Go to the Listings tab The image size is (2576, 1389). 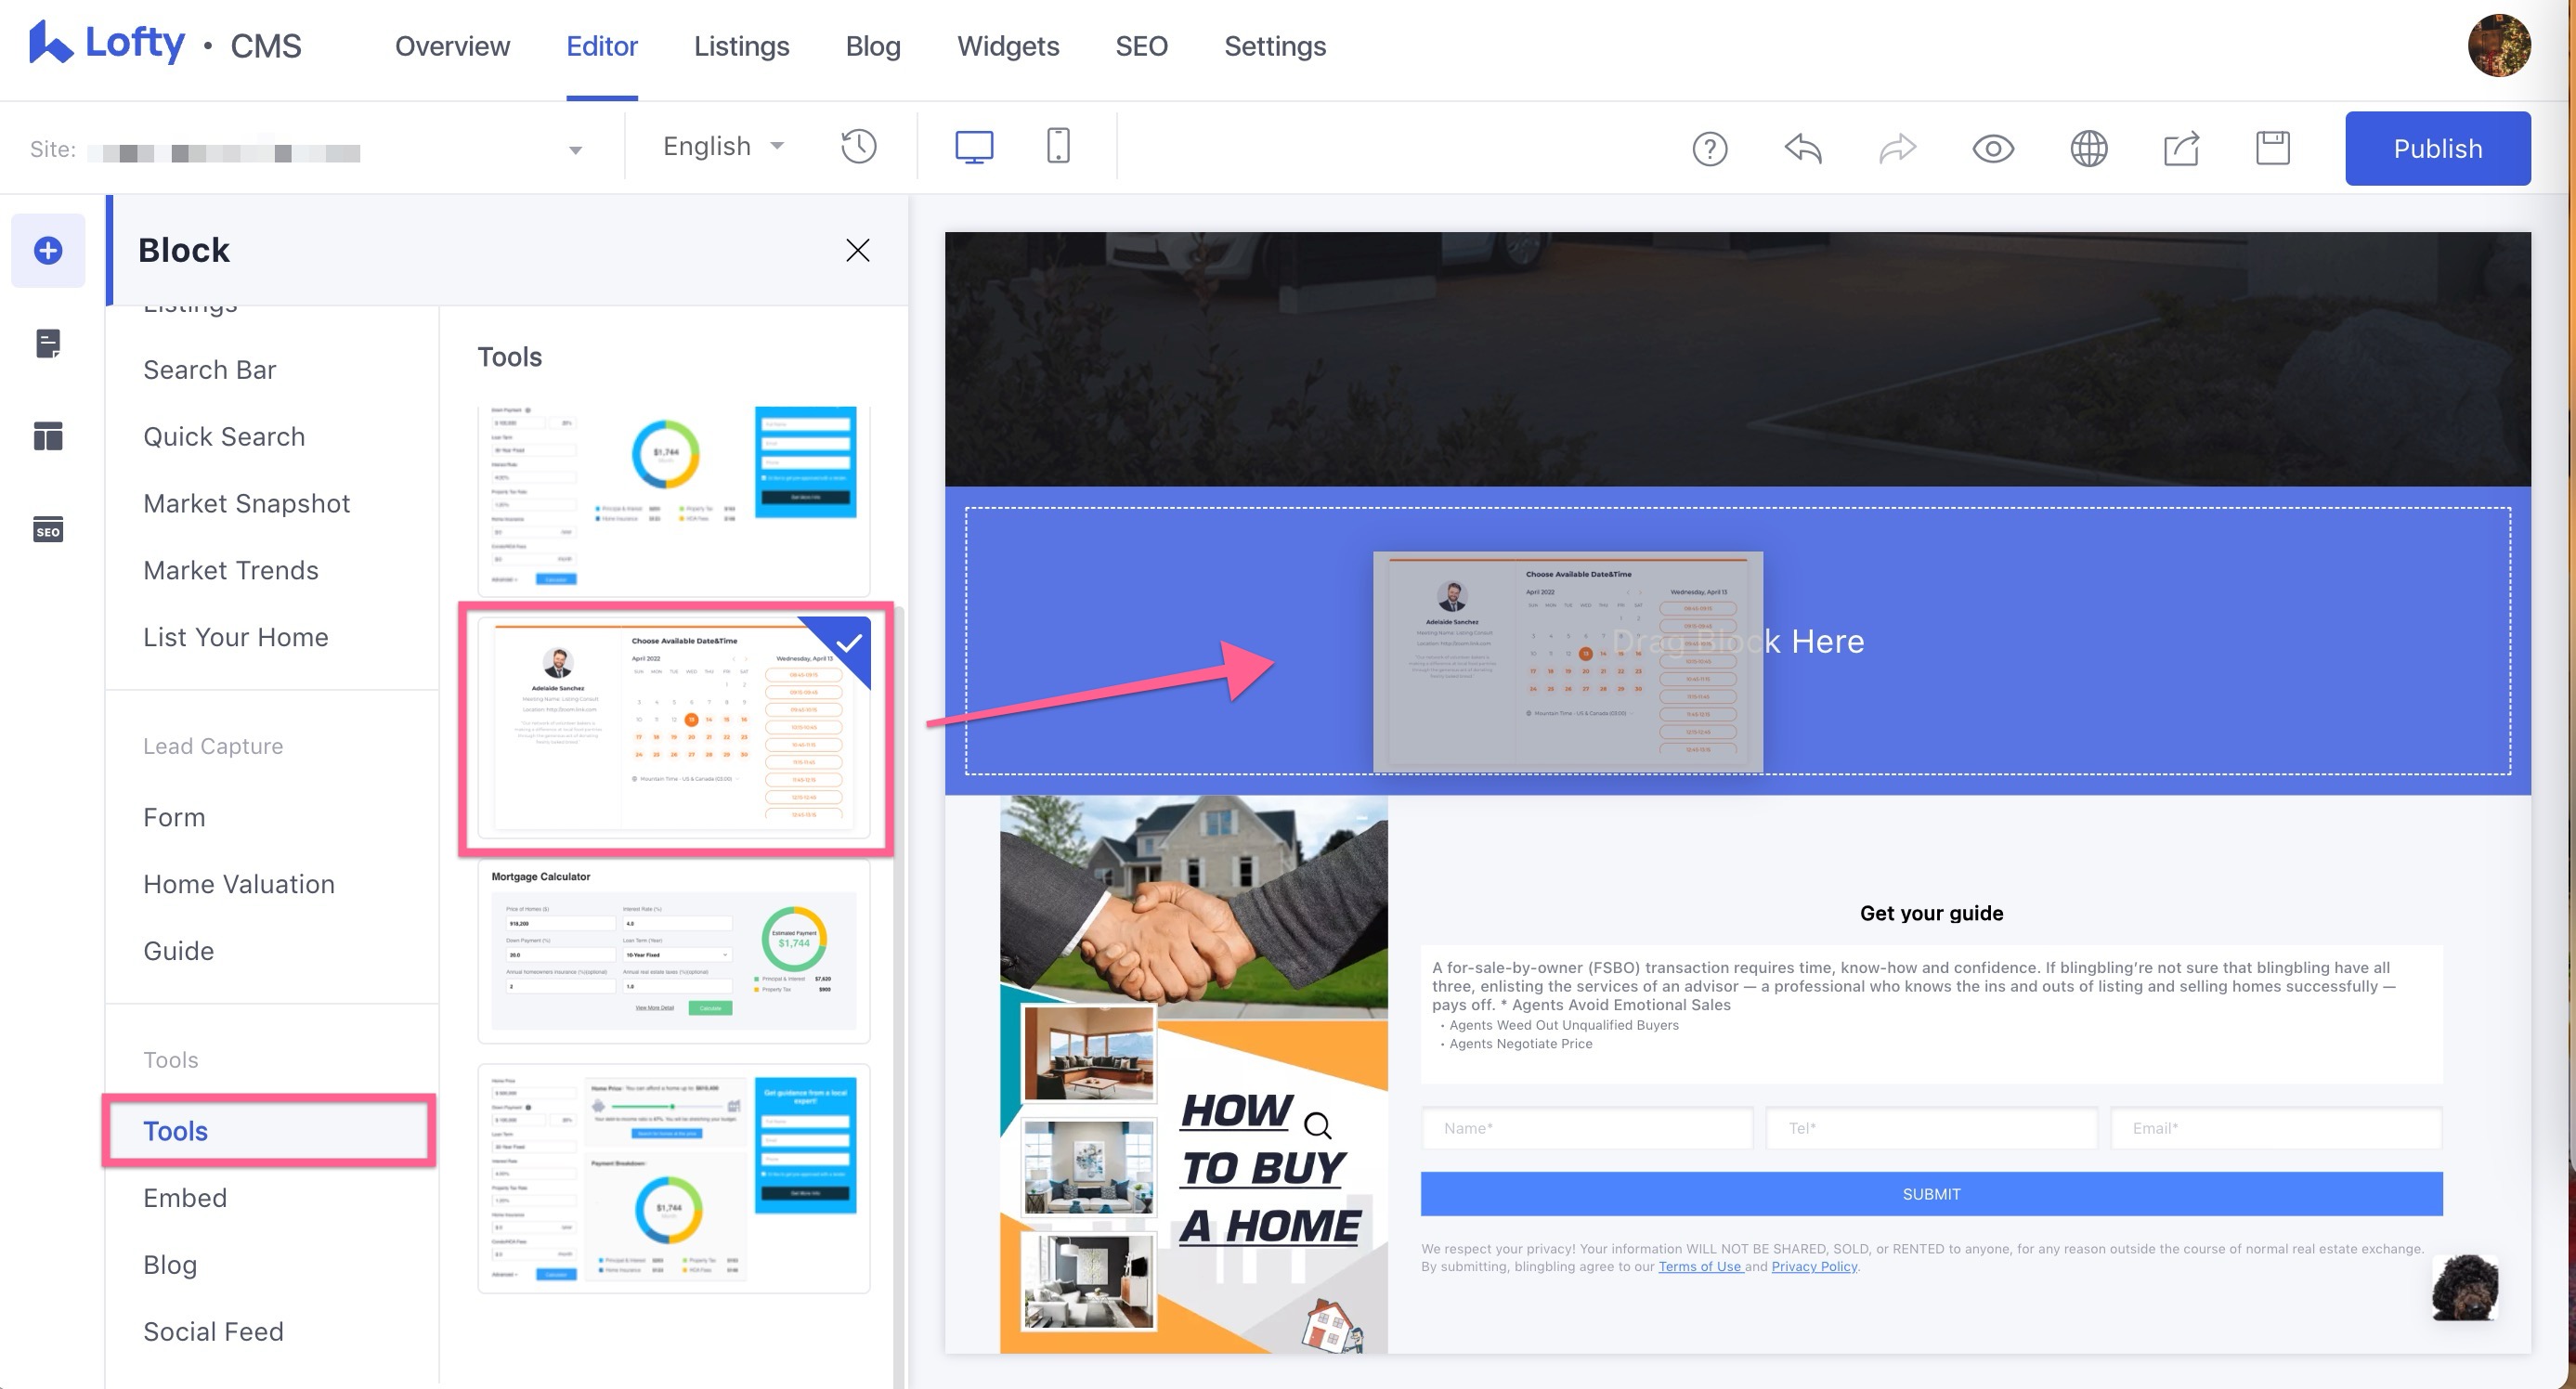(741, 46)
